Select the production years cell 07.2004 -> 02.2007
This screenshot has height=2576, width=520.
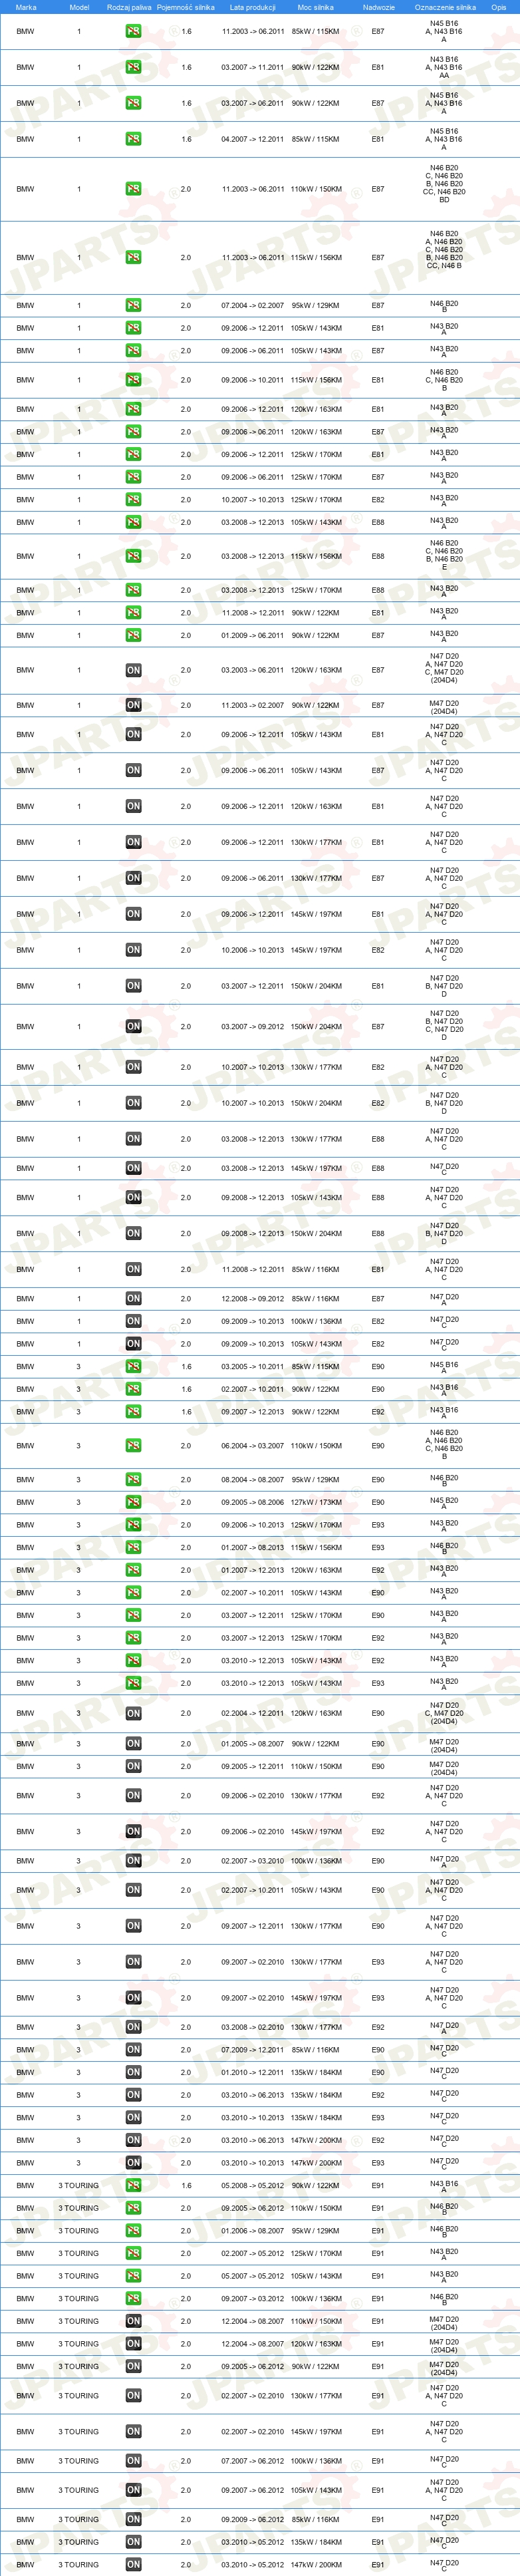(x=252, y=305)
